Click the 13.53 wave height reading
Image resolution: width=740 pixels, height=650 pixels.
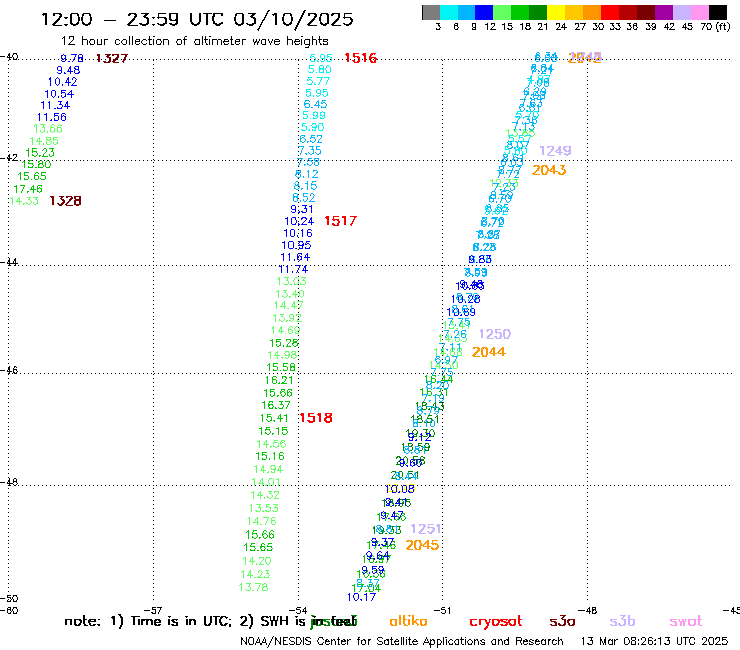point(264,508)
